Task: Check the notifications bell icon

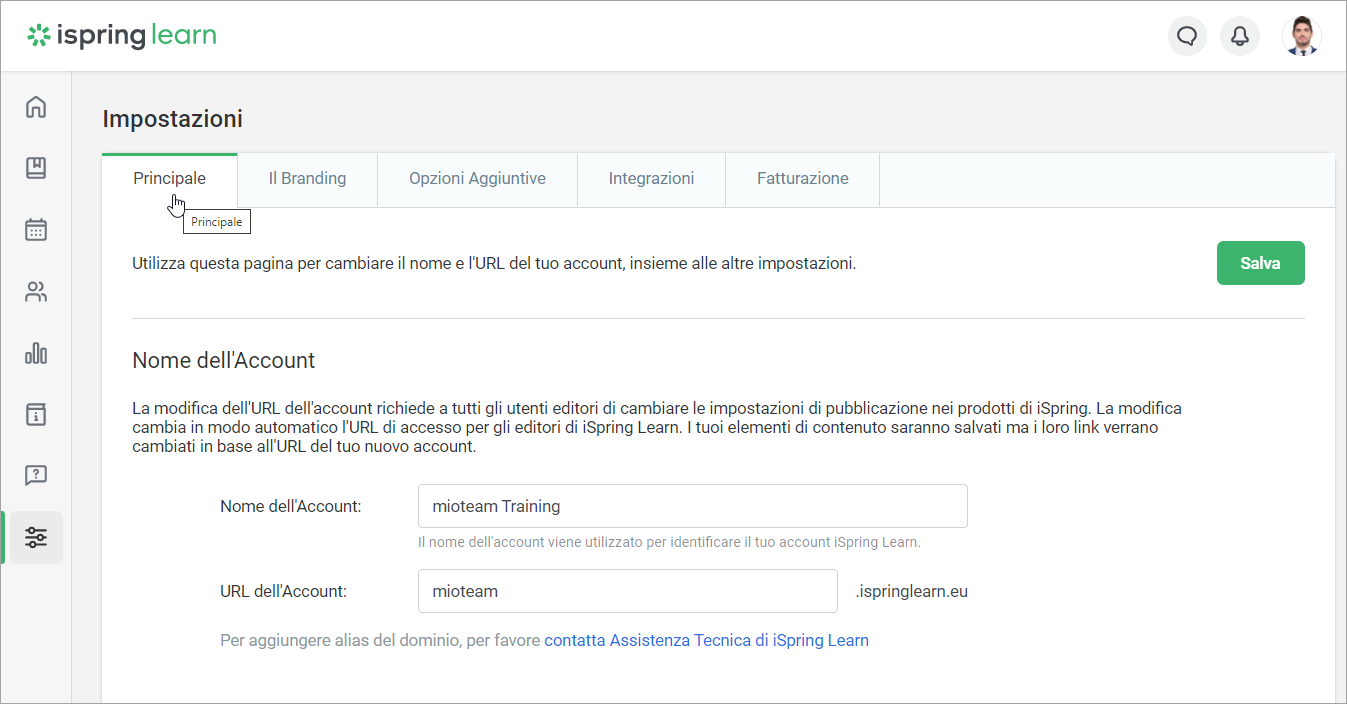Action: tap(1240, 37)
